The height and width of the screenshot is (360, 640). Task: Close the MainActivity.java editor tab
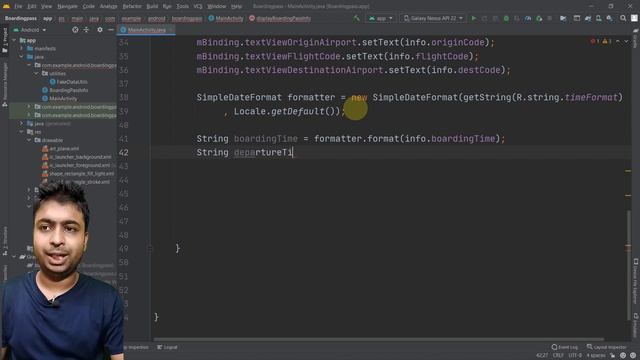click(171, 30)
